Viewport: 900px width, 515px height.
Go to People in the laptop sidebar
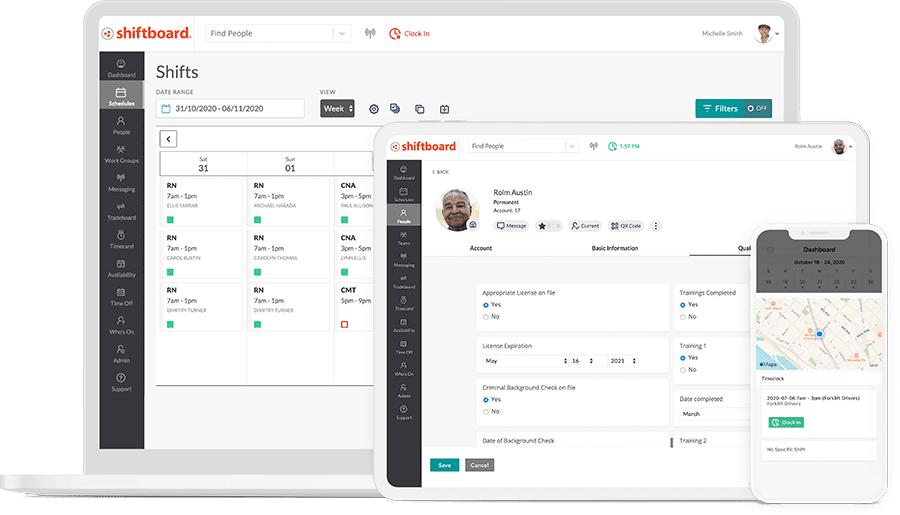(x=121, y=125)
